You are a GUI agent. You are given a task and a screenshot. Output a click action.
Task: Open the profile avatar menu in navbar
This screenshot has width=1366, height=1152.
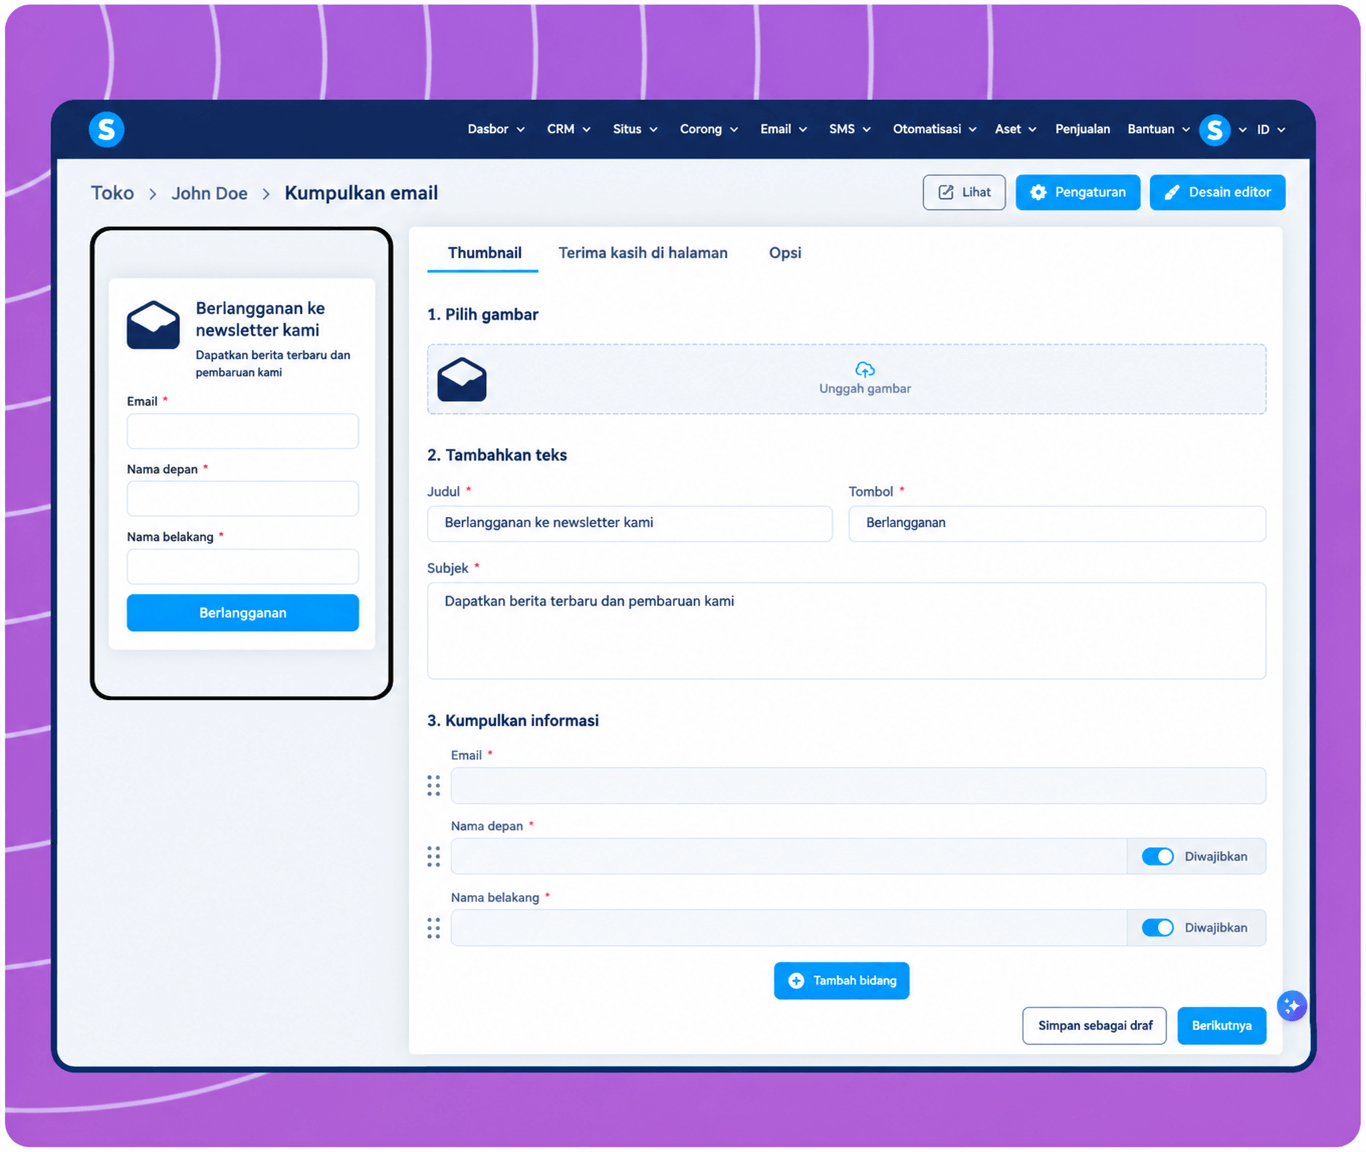pos(1214,129)
